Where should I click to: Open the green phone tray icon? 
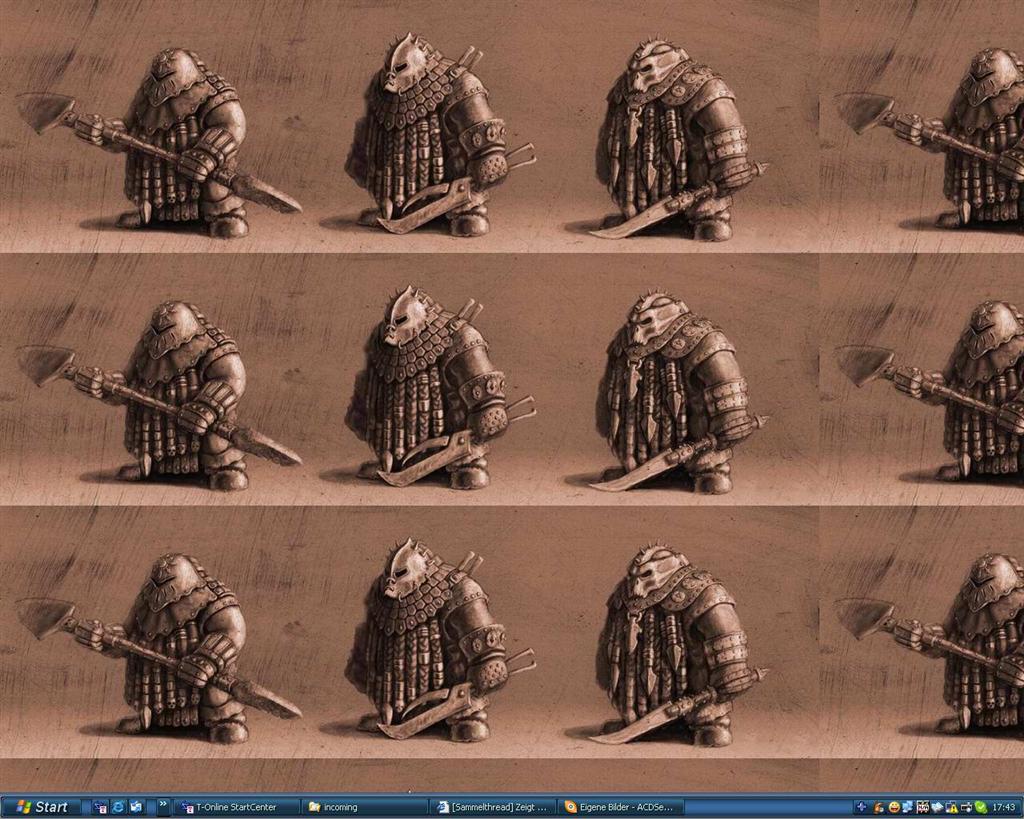coord(982,807)
